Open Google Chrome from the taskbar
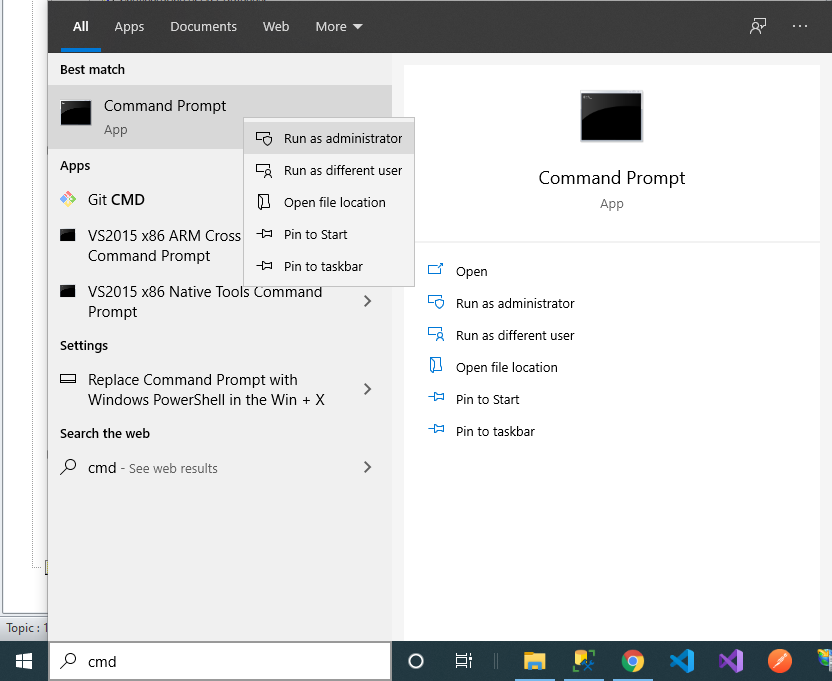This screenshot has height=681, width=832. point(632,661)
